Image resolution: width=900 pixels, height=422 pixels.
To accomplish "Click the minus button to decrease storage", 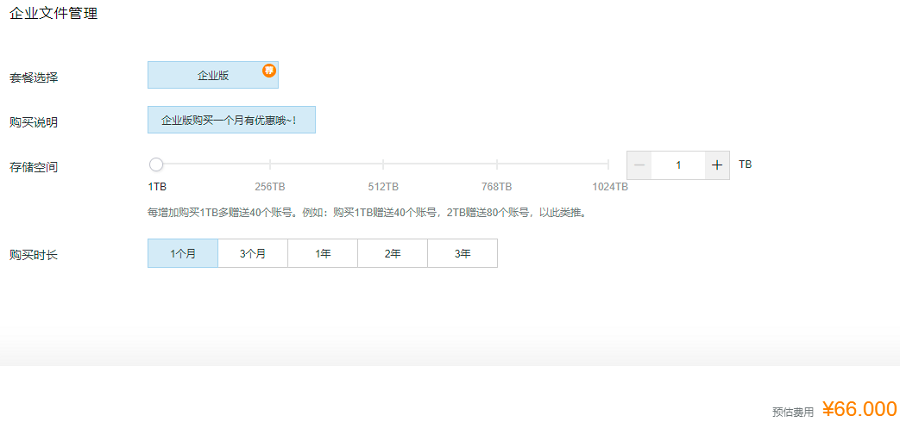I will pyautogui.click(x=639, y=165).
